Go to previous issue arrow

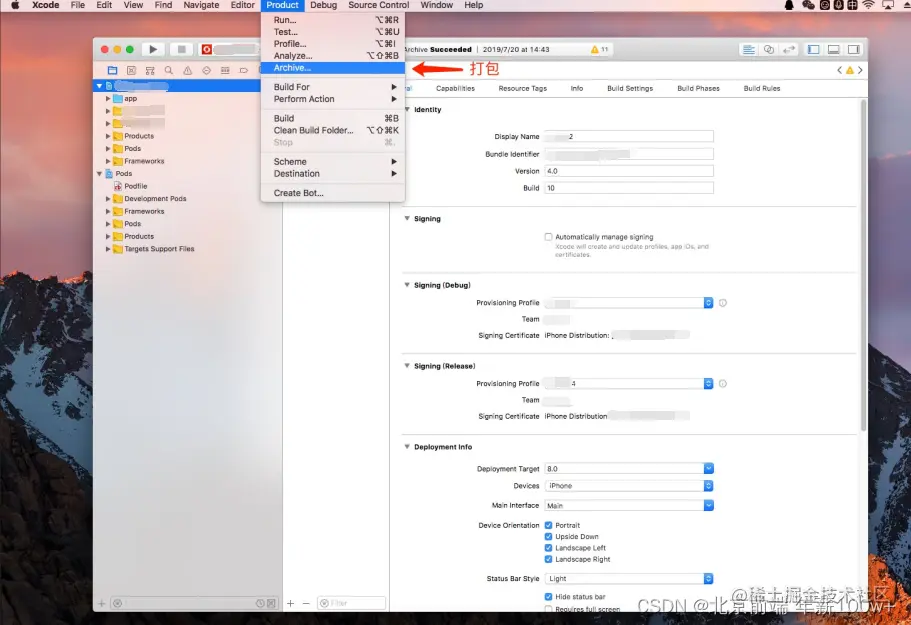point(839,70)
